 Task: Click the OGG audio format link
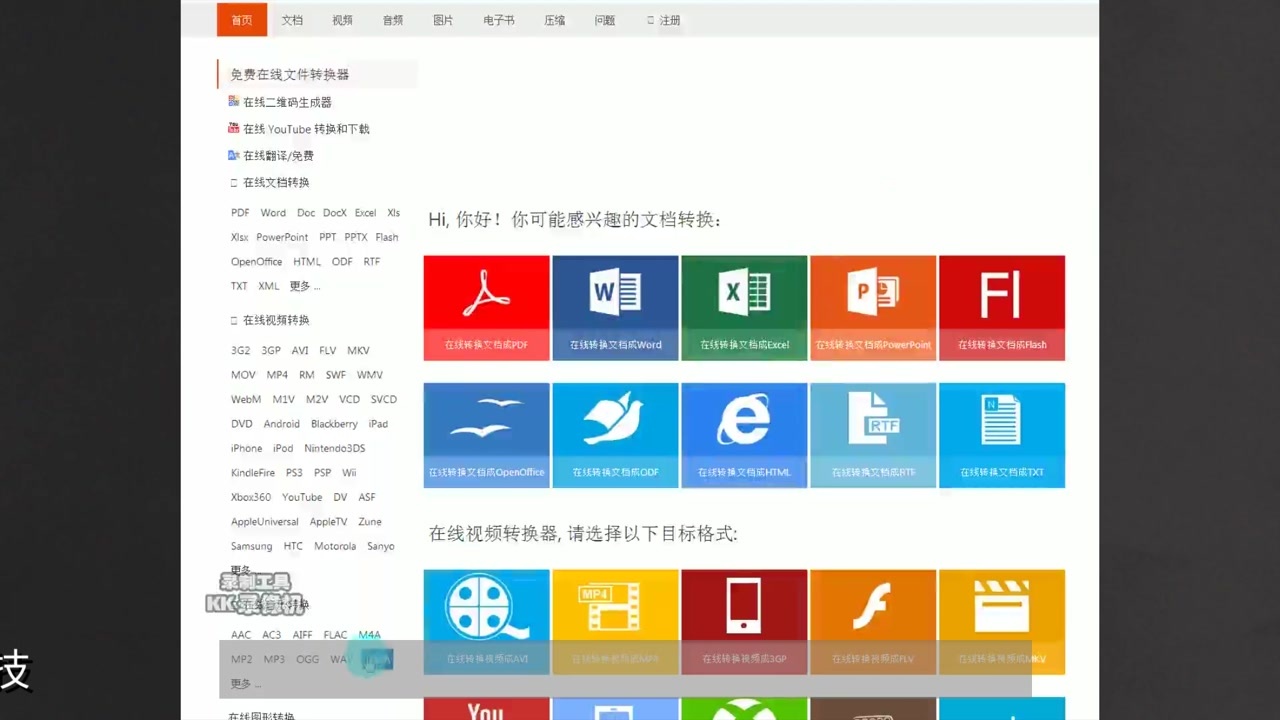click(308, 659)
